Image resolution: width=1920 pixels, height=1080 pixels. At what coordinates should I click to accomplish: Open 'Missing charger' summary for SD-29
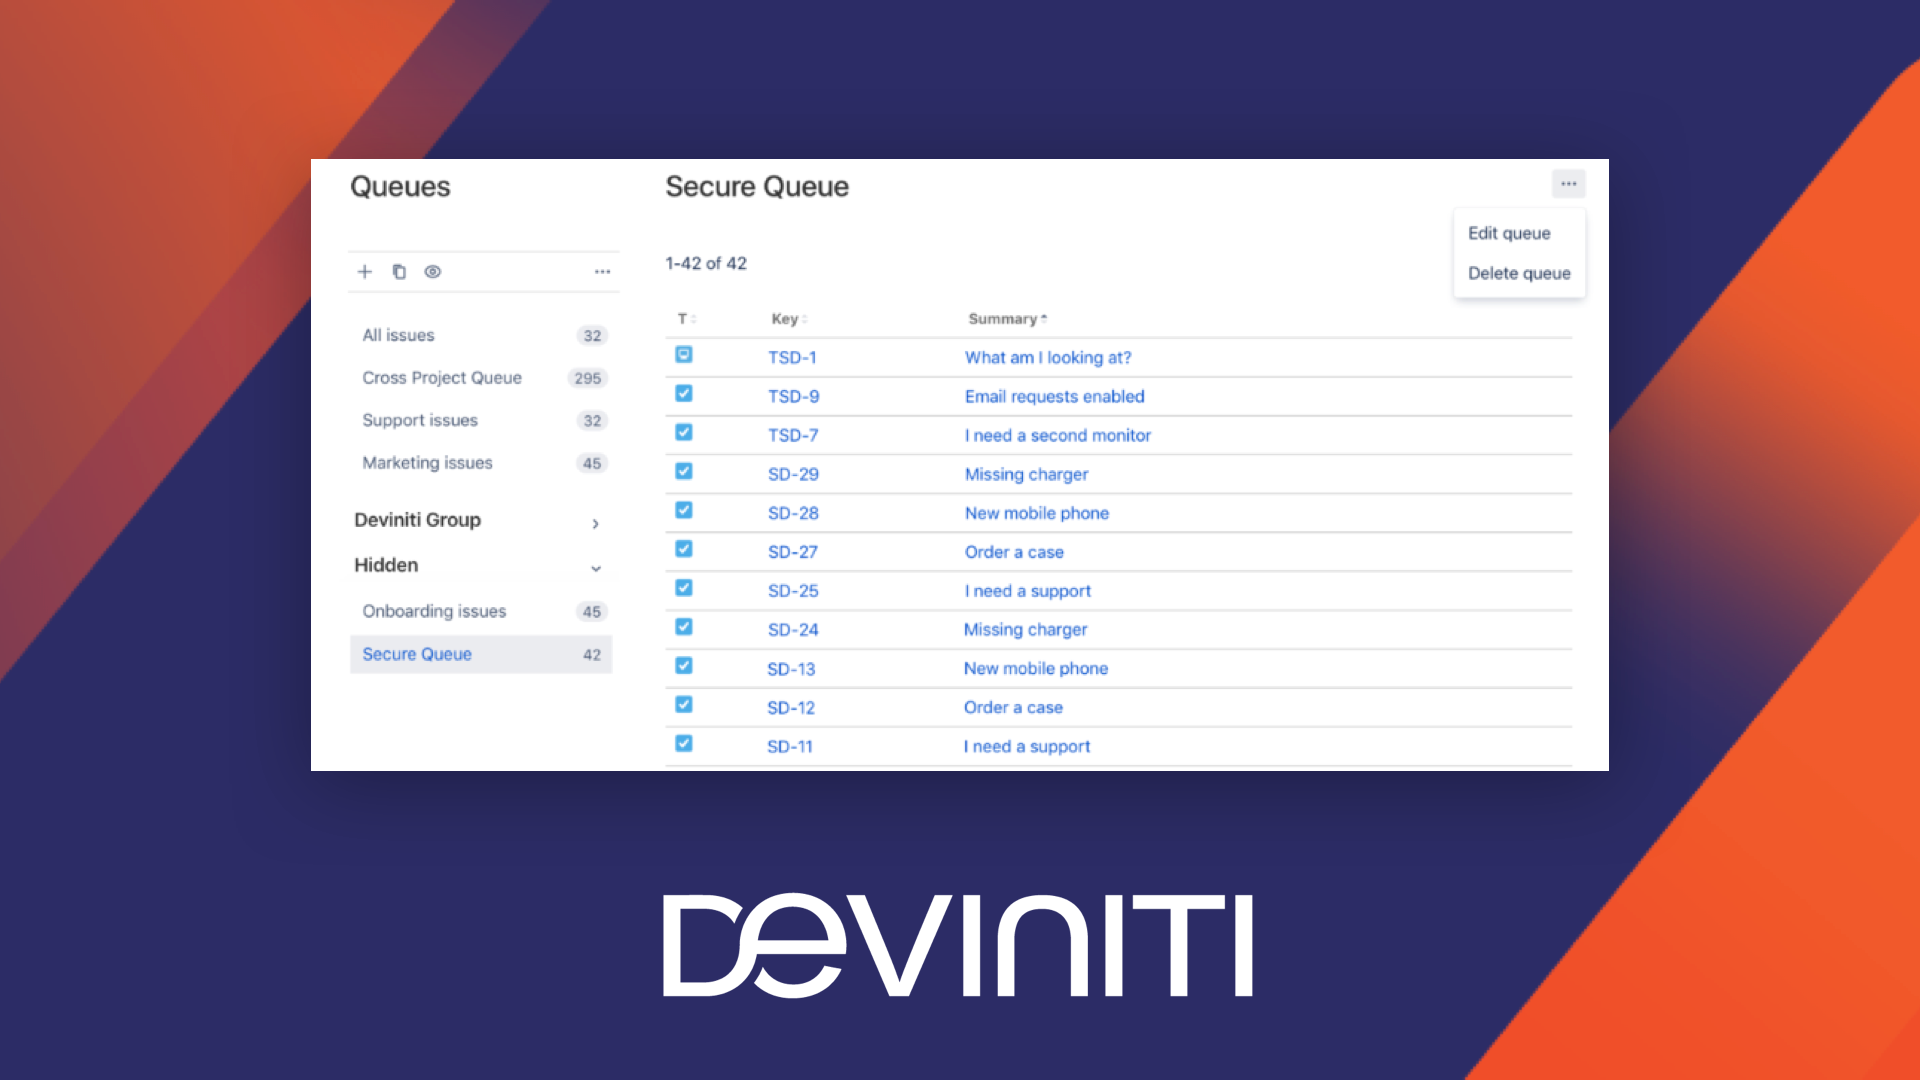(x=1026, y=475)
